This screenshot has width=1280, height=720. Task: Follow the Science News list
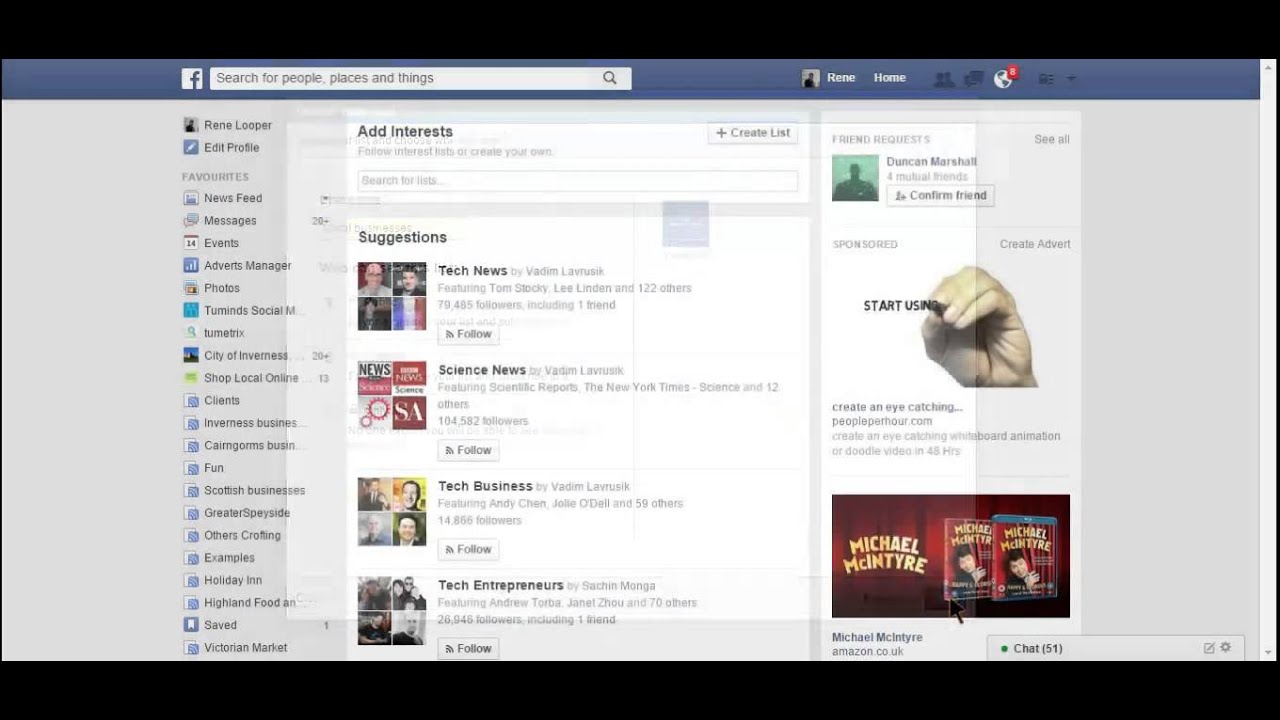(x=468, y=450)
